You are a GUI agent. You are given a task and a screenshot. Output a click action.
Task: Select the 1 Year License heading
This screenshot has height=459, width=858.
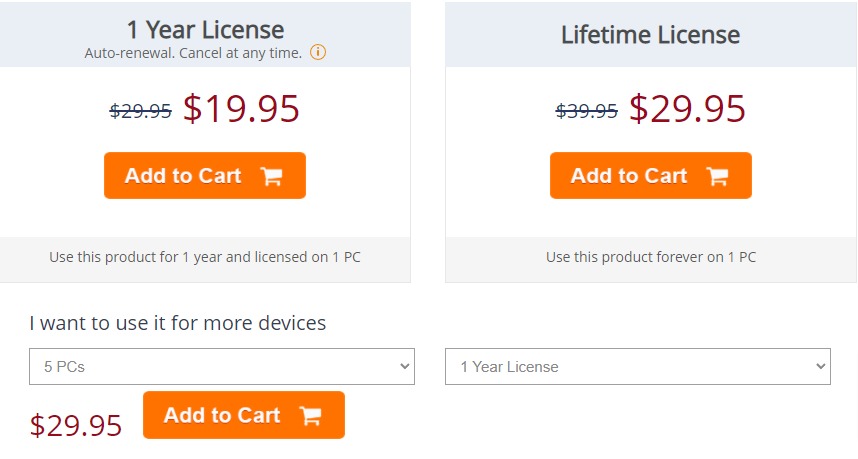[205, 30]
